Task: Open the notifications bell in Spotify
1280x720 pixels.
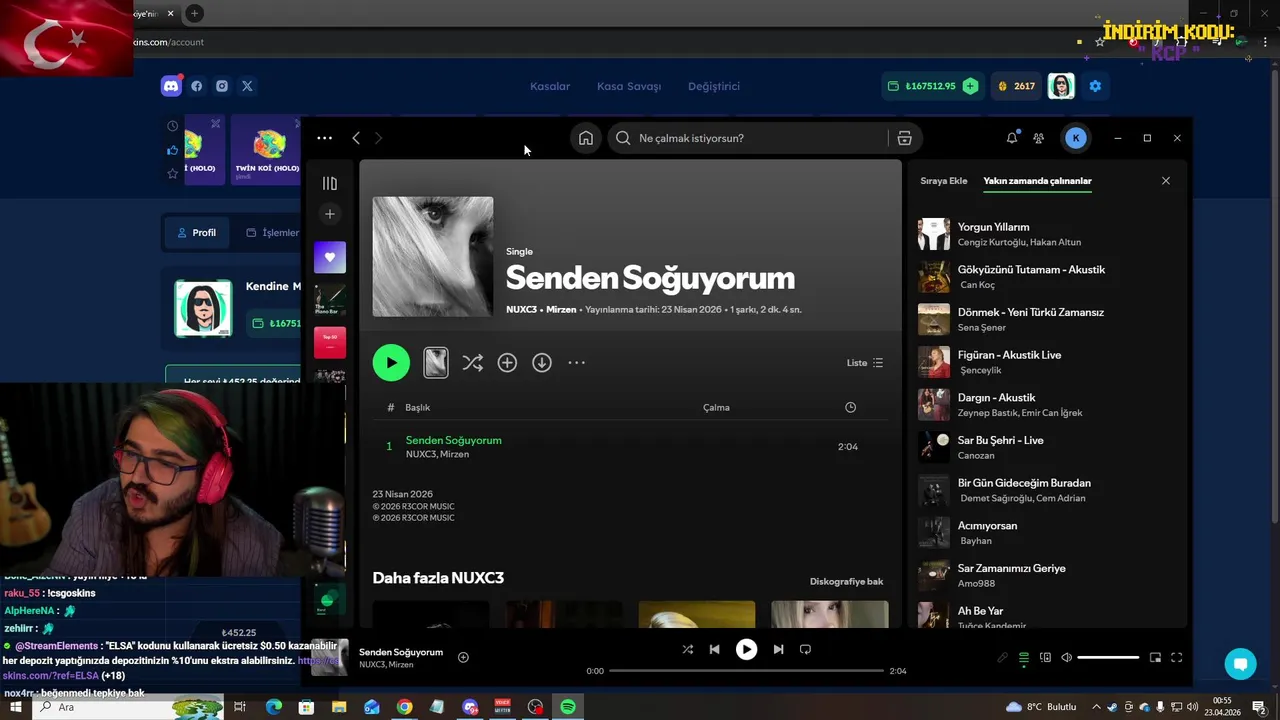Action: click(x=1012, y=138)
